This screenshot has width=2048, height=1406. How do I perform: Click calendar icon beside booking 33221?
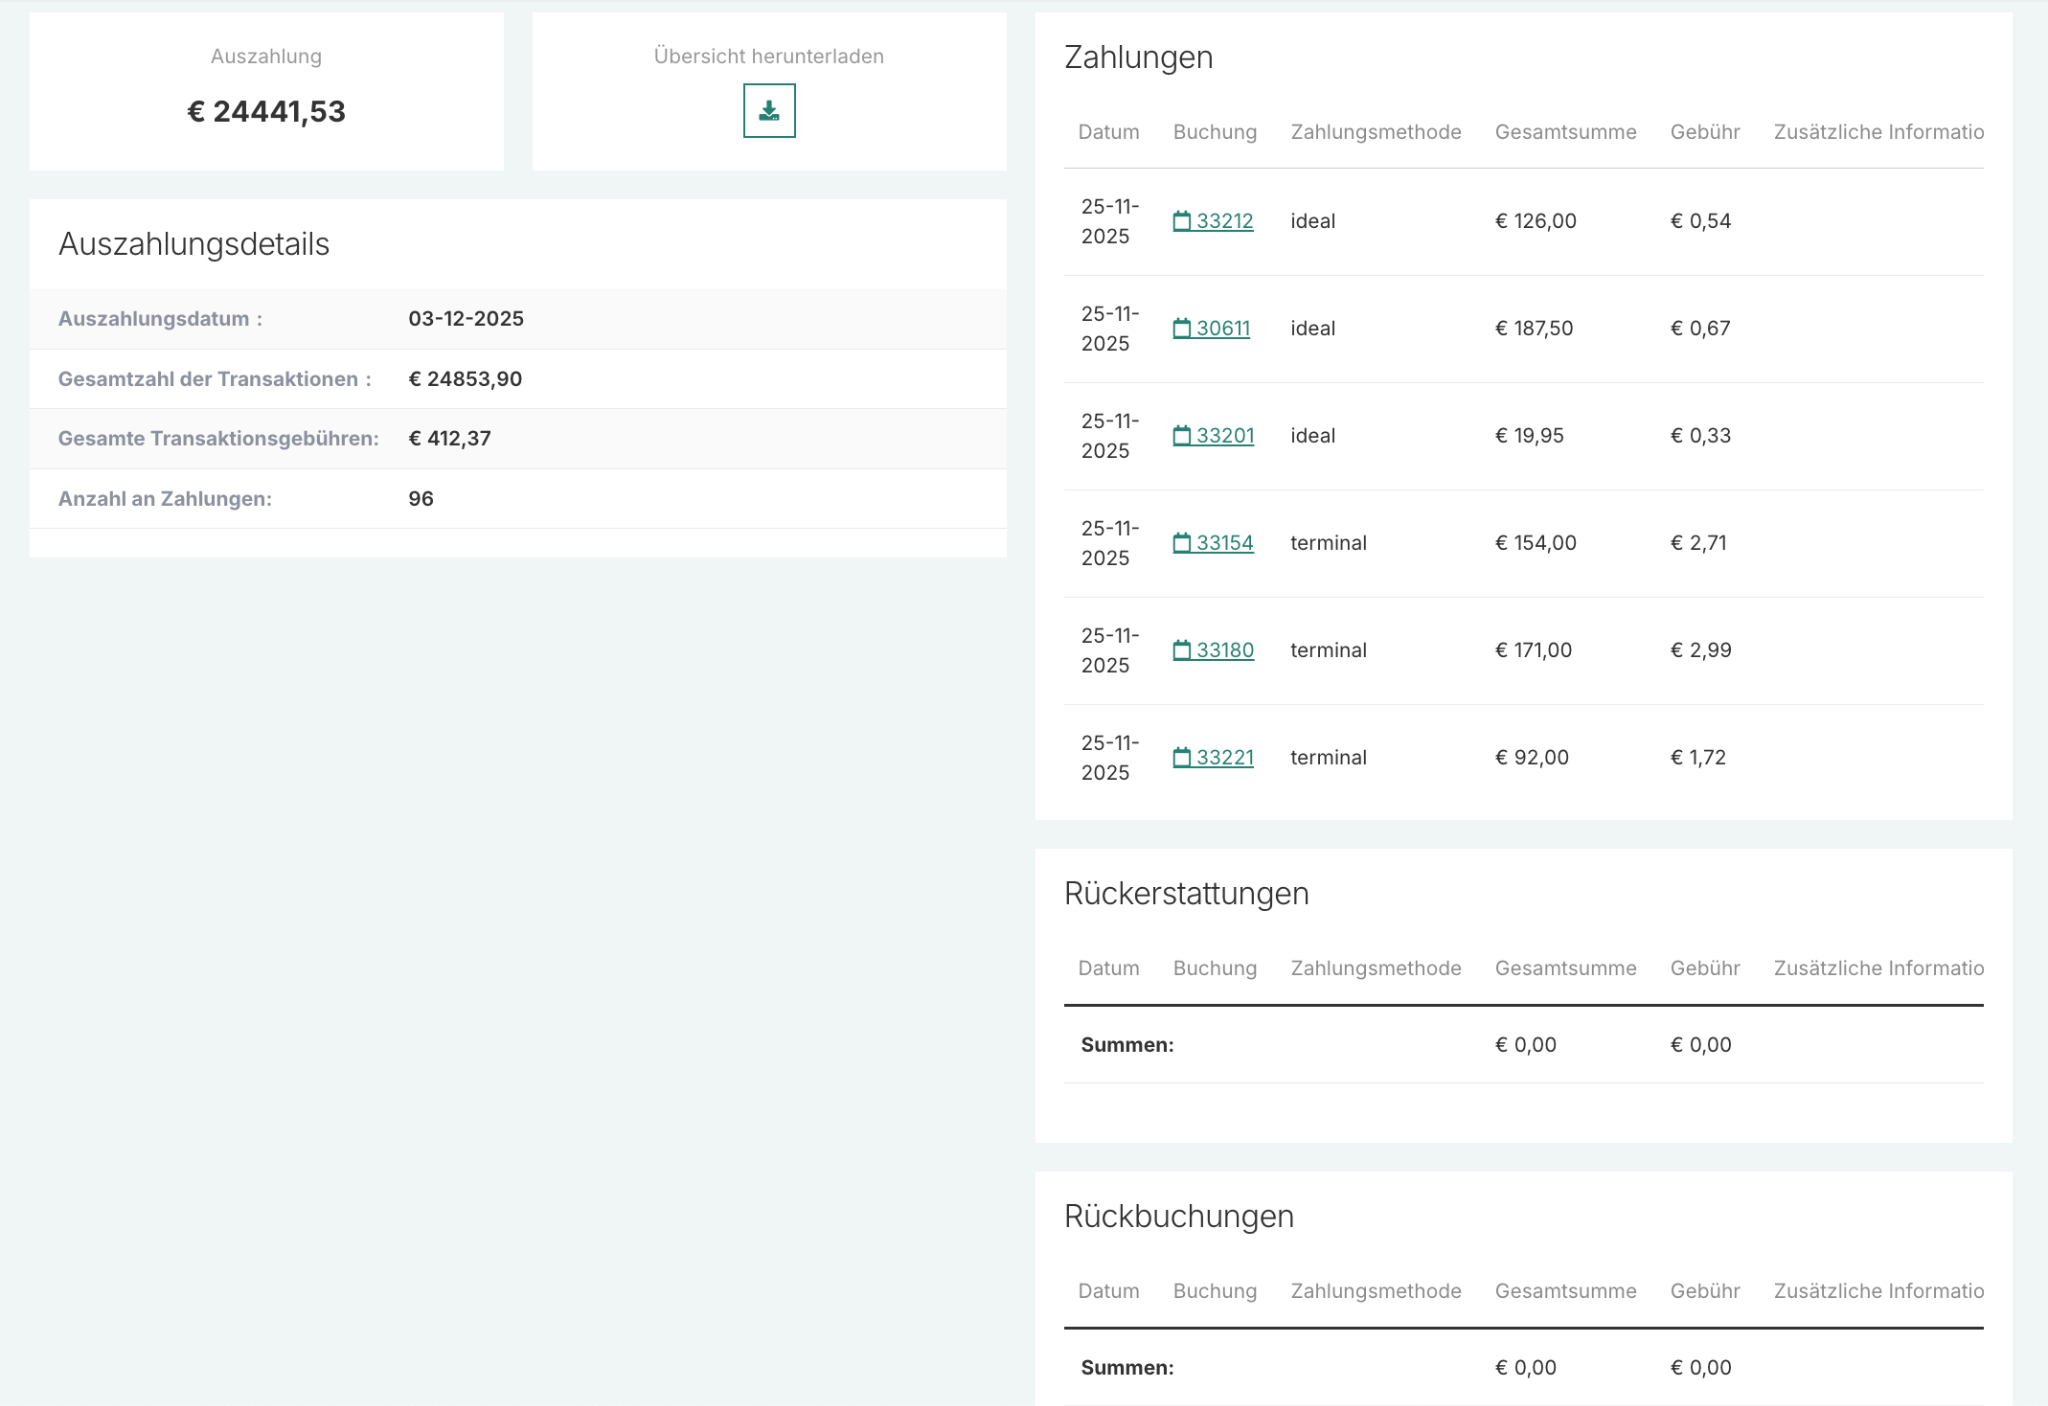coord(1182,758)
